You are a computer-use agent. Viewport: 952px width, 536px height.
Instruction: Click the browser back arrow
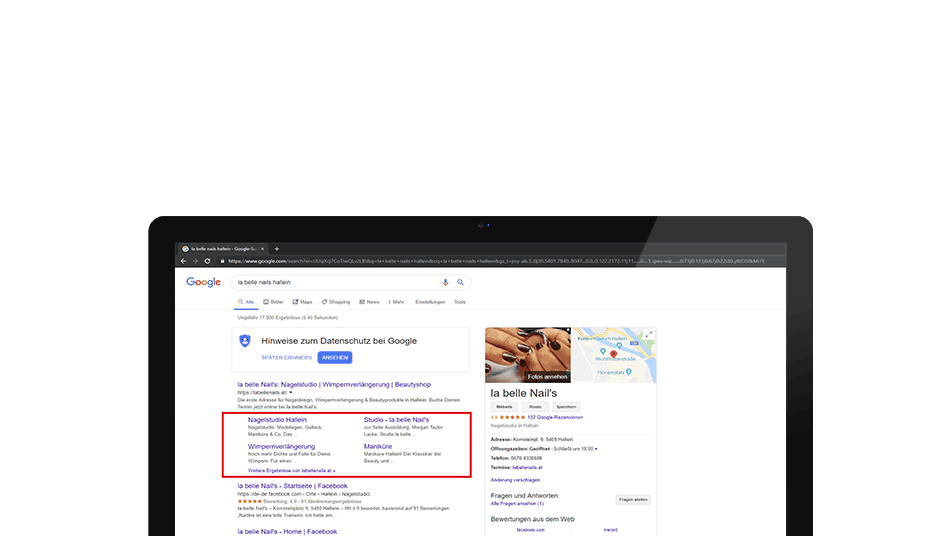click(183, 261)
